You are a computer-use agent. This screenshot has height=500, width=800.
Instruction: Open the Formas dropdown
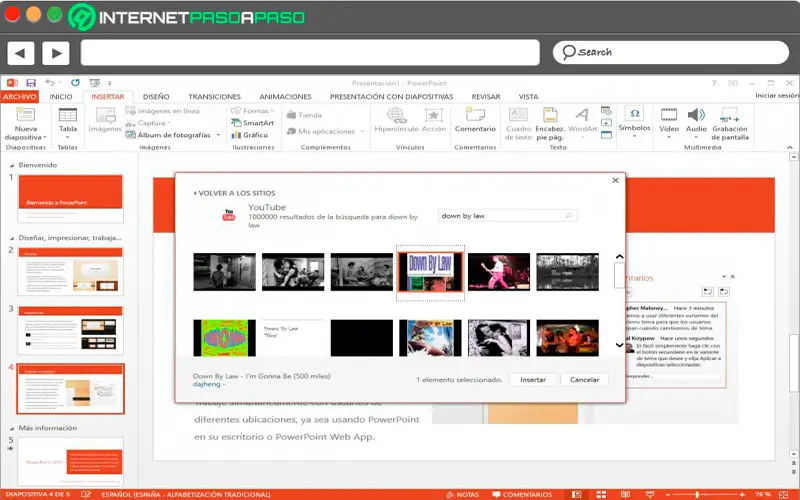coord(255,111)
